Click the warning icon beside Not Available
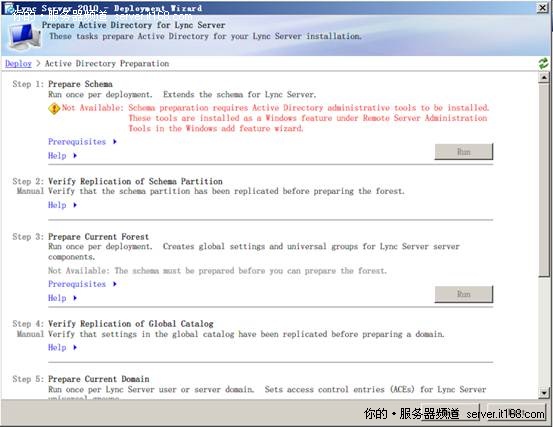553x427 pixels. coord(54,109)
